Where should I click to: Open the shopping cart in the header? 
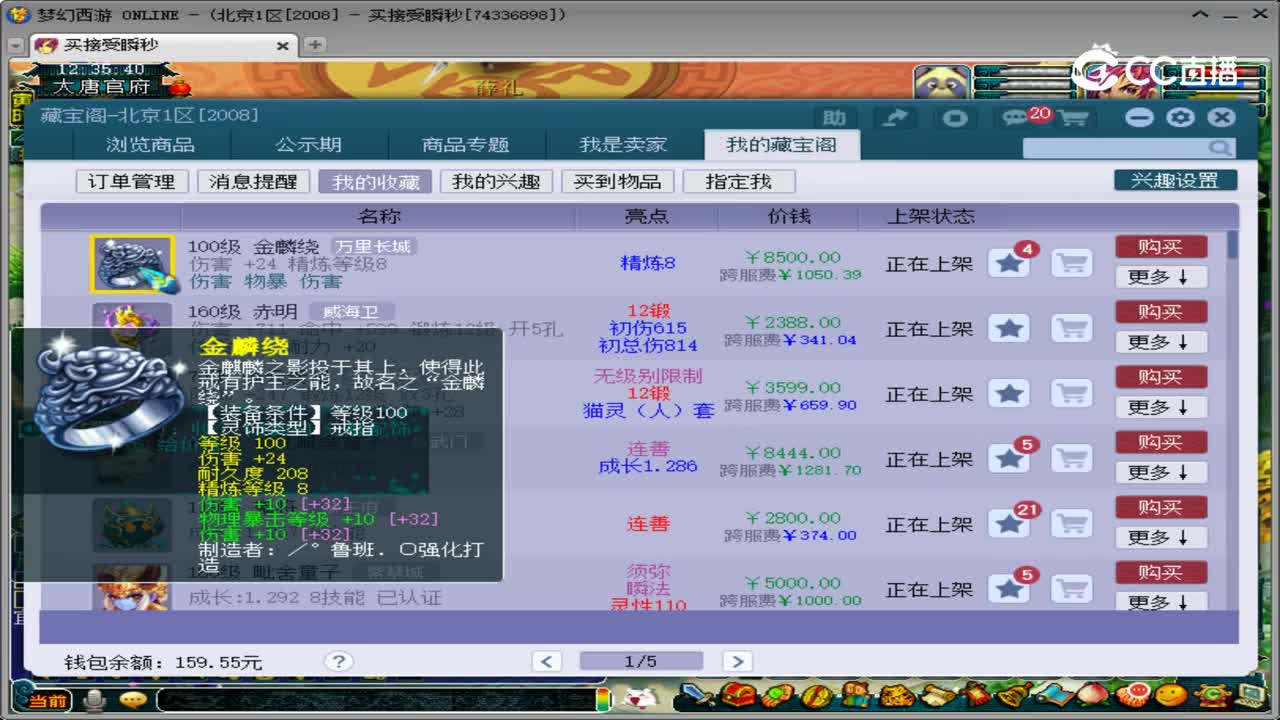pos(1073,118)
